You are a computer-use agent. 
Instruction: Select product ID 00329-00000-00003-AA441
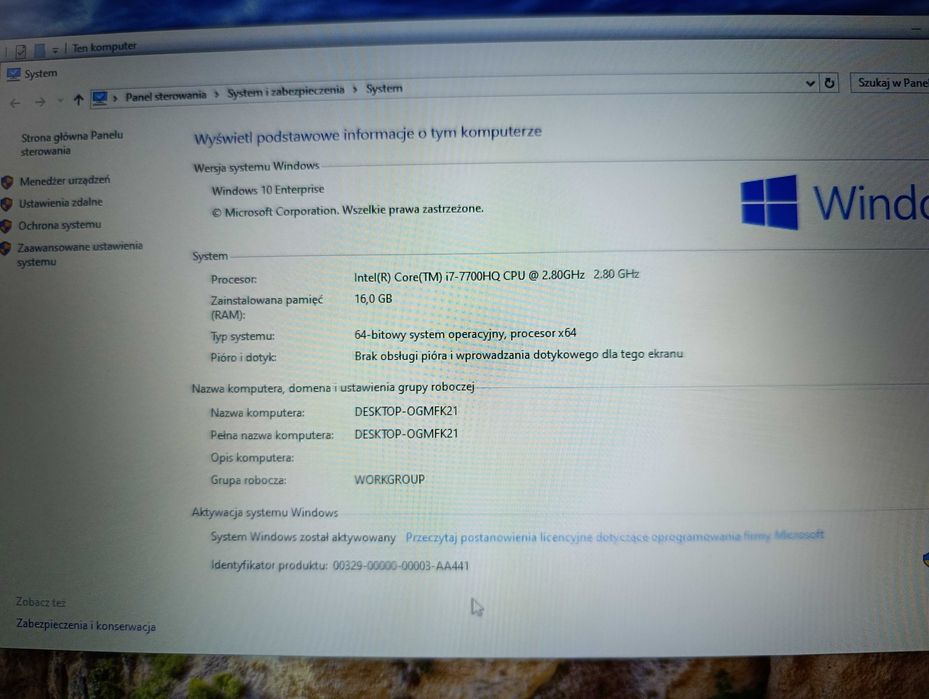tap(401, 565)
